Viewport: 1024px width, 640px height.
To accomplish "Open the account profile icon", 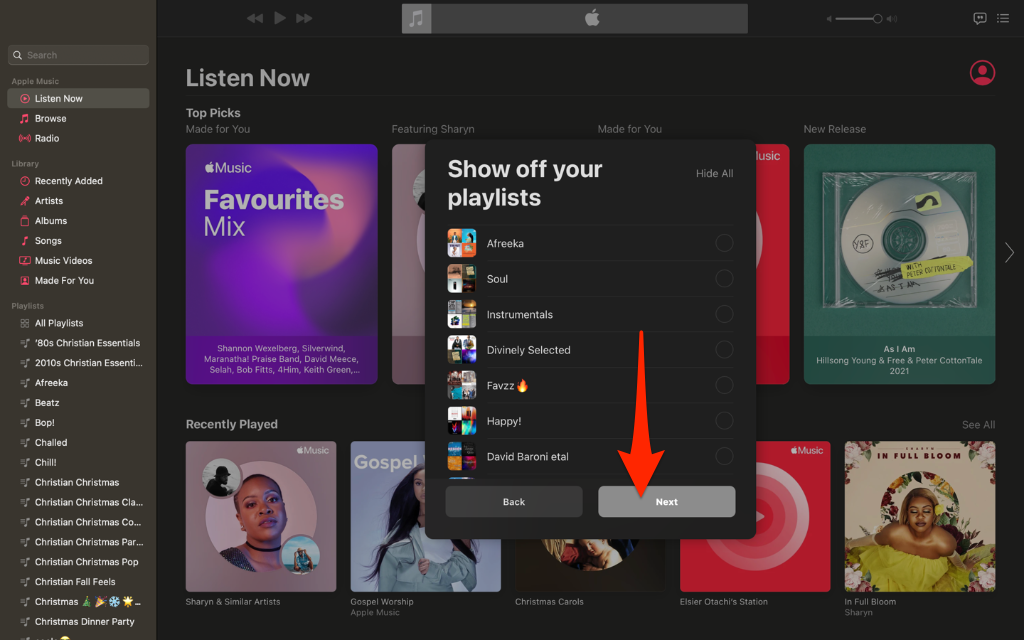I will click(983, 73).
